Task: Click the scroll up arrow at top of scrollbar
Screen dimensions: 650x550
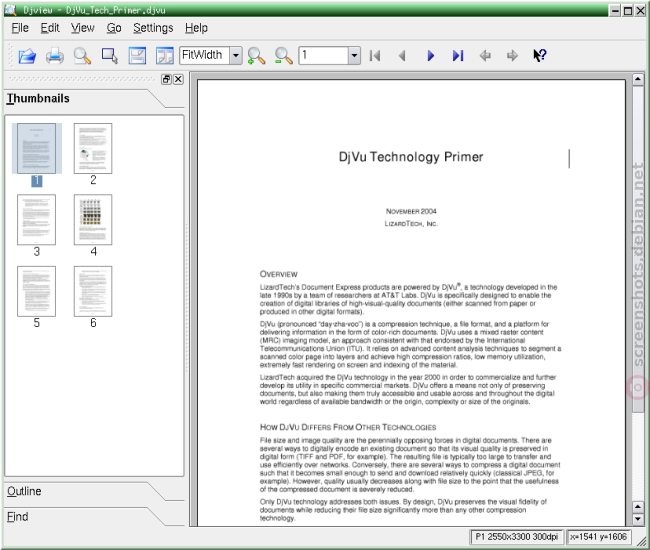Action: tap(638, 79)
